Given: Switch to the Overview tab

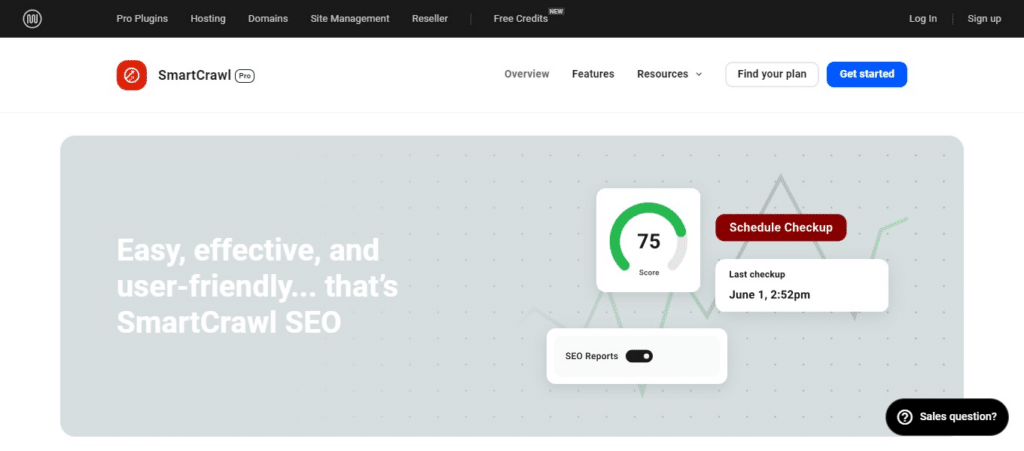Looking at the screenshot, I should [527, 74].
